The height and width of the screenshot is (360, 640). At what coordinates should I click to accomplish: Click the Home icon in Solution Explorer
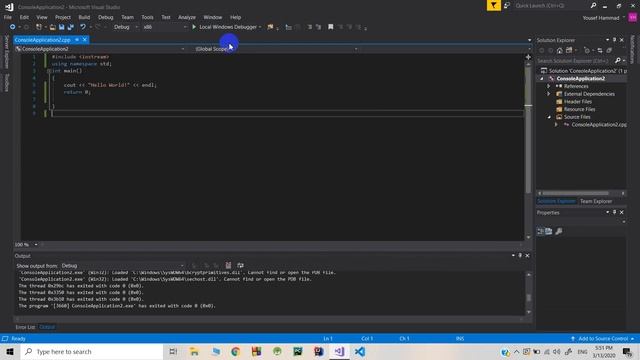(560, 50)
